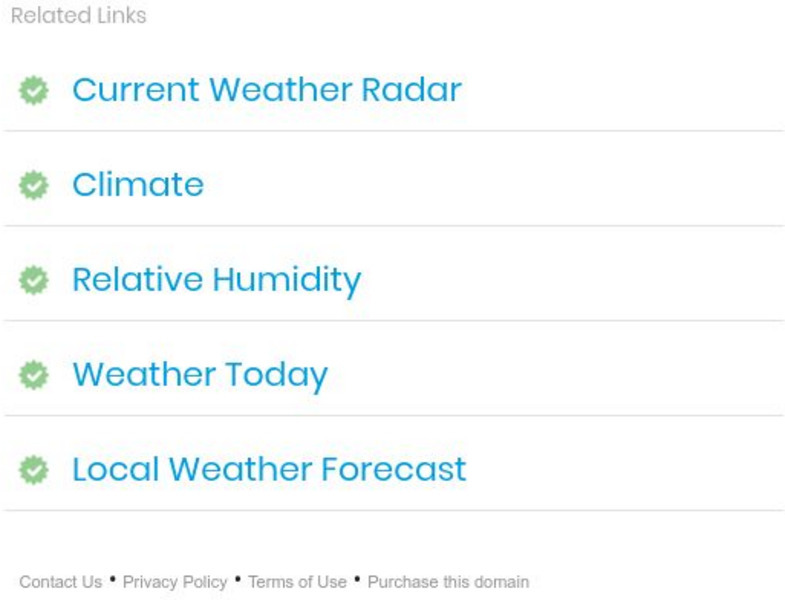Click the Related Links heading
The height and width of the screenshot is (600, 785).
(x=78, y=16)
